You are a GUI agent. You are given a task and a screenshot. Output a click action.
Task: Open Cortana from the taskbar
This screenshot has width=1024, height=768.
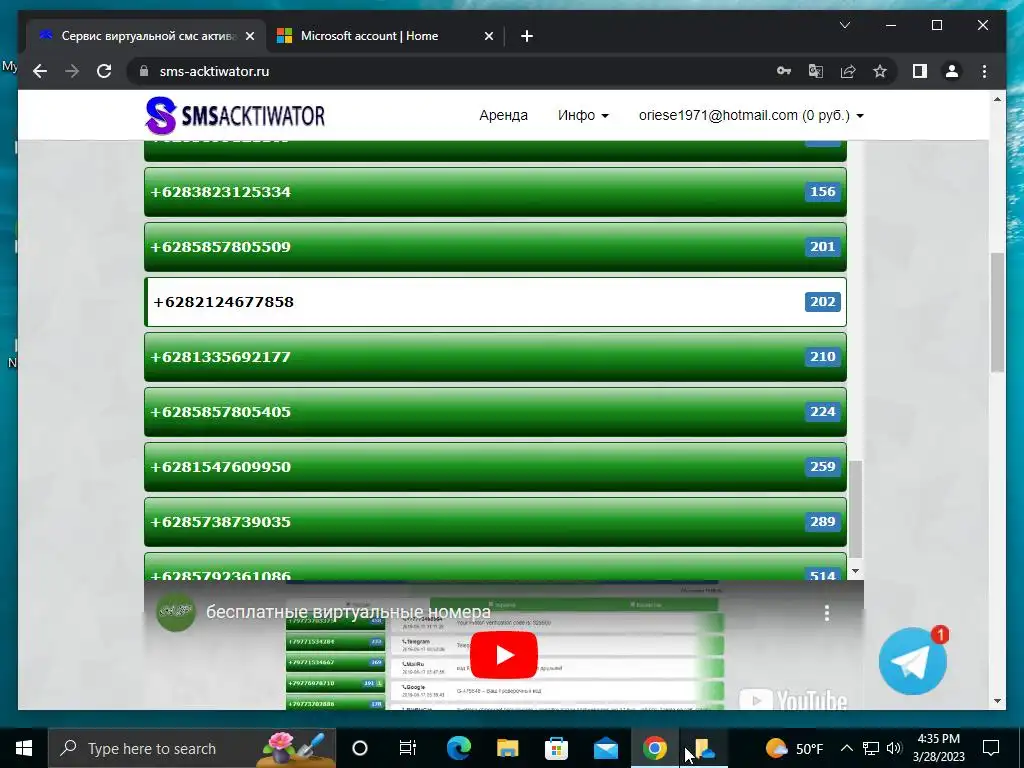pos(360,748)
